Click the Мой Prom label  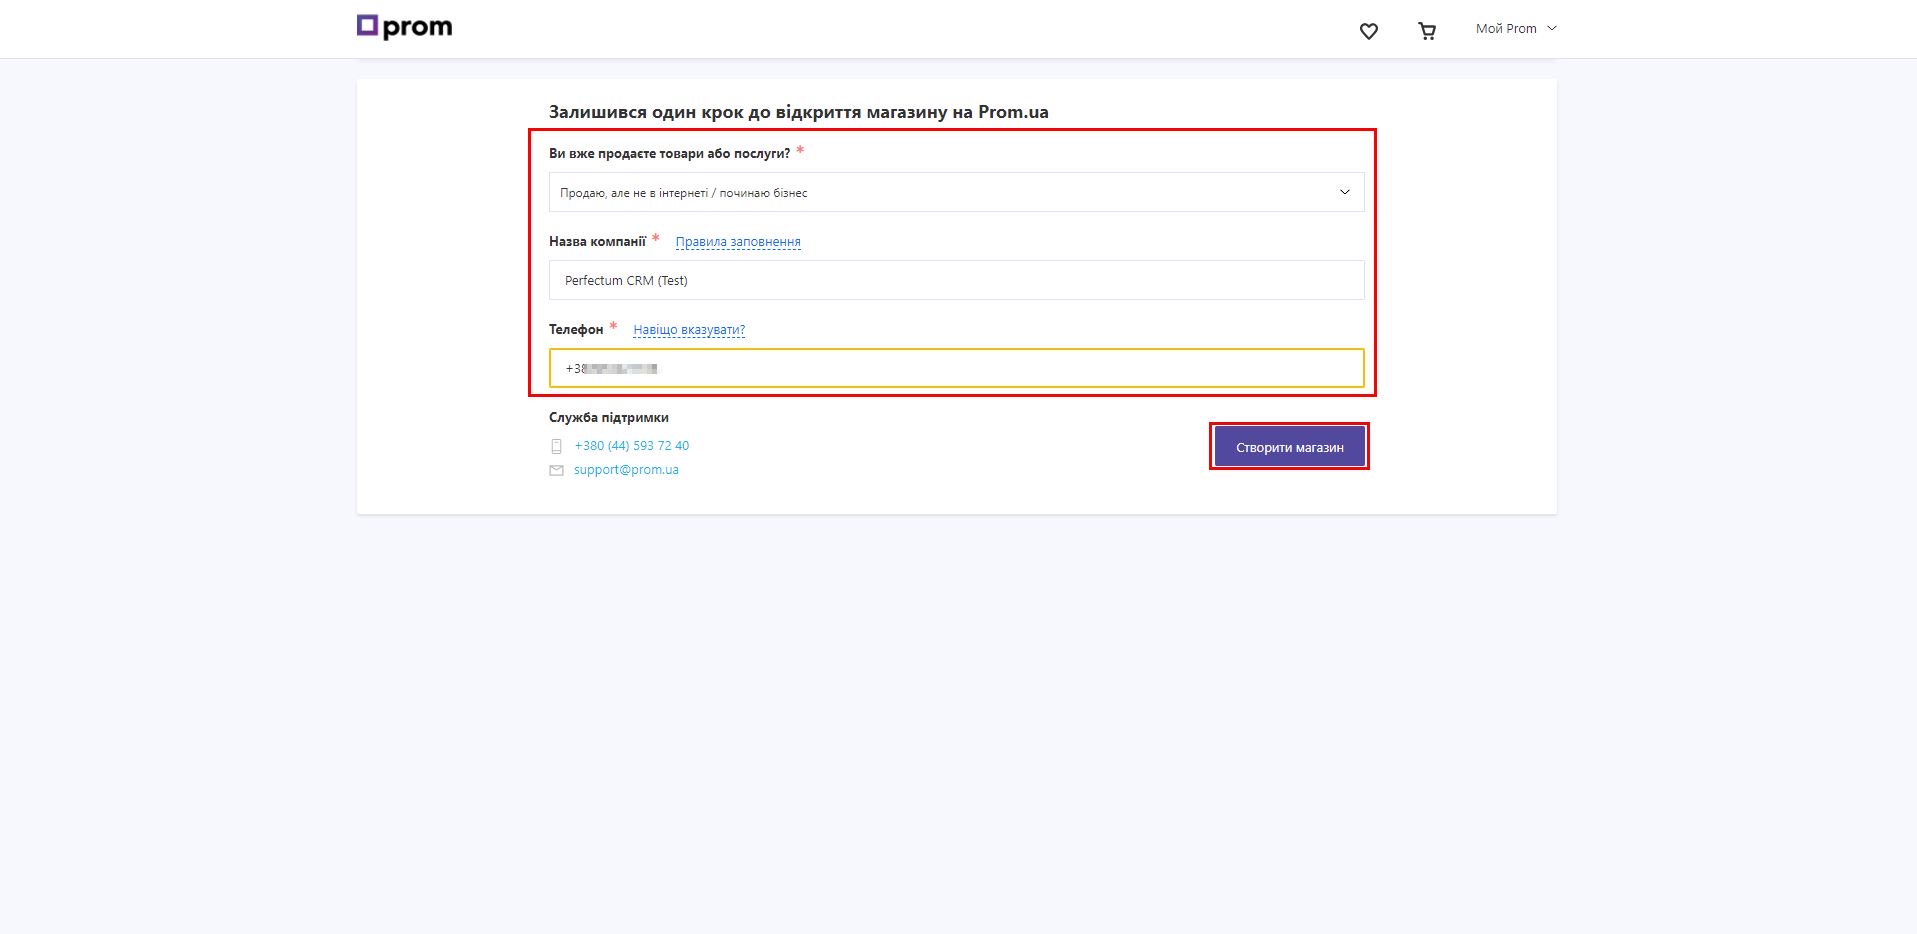coord(1506,29)
